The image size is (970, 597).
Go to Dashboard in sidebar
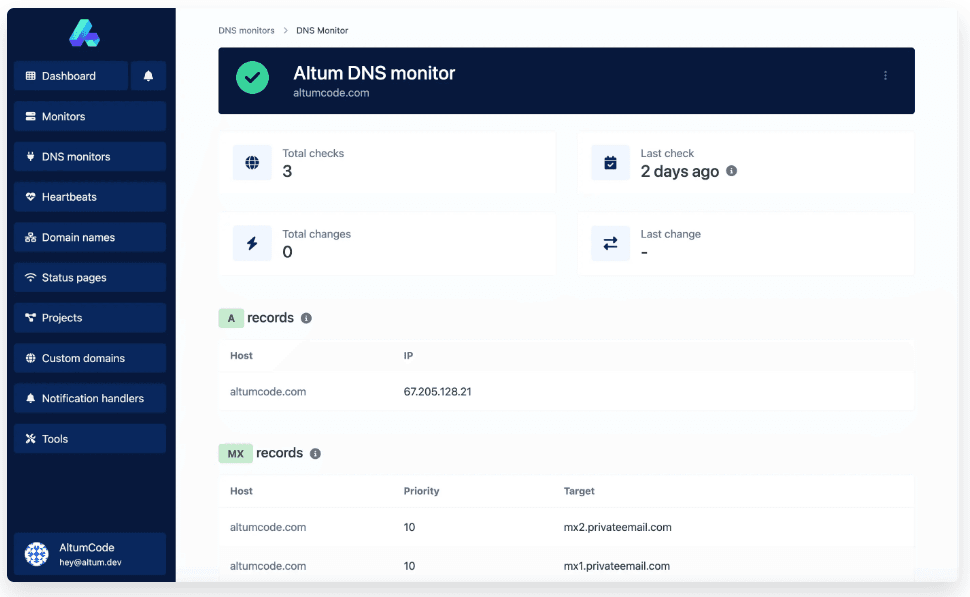click(x=70, y=76)
